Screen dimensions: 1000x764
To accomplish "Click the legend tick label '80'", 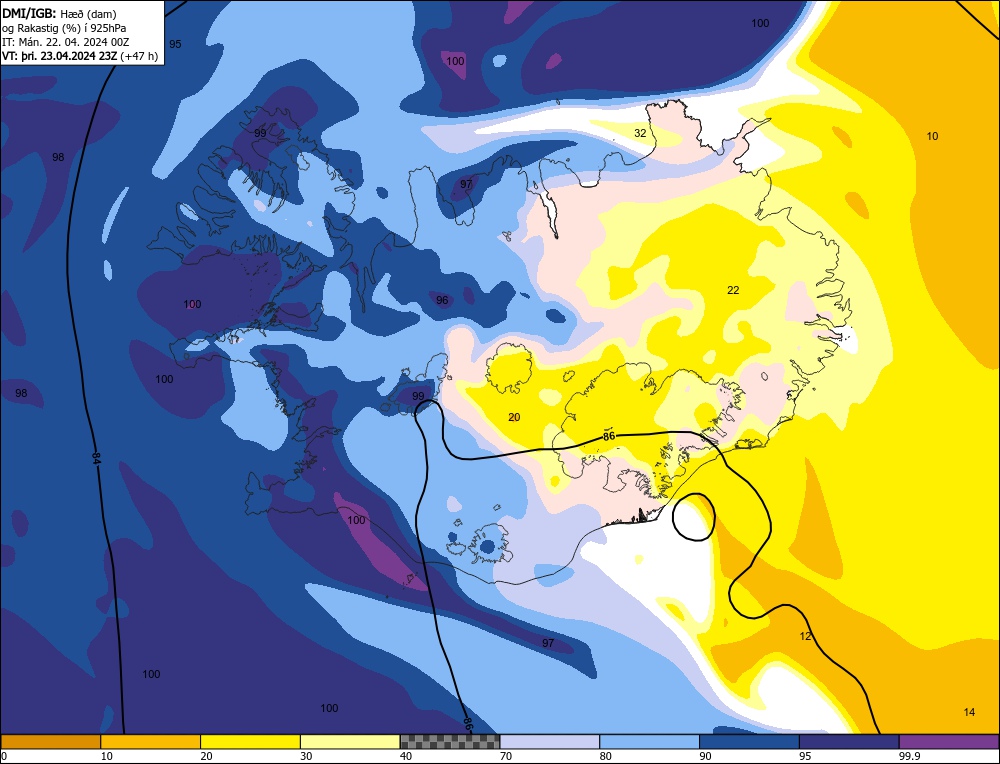I will click(606, 756).
